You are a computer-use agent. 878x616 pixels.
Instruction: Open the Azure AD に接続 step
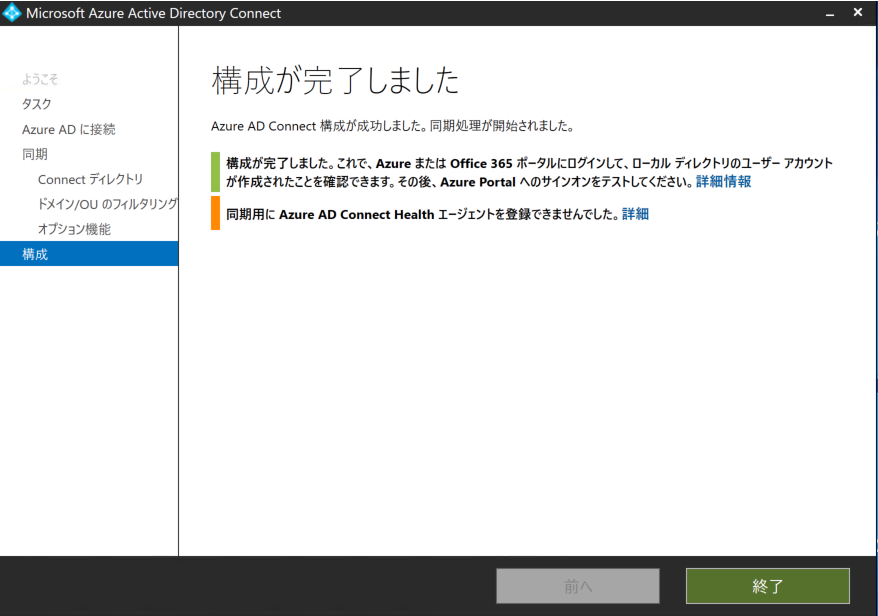[x=68, y=129]
